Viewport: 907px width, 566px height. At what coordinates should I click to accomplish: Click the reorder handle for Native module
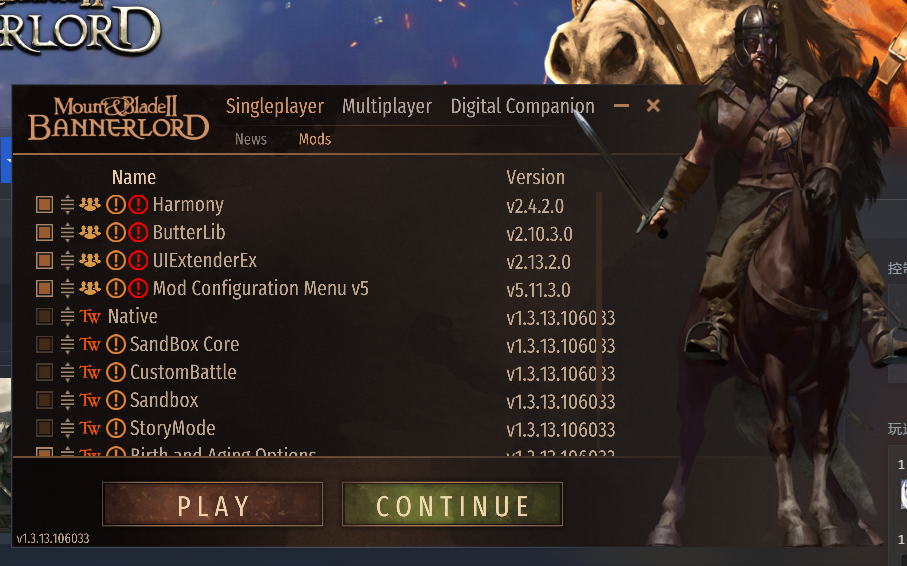click(x=68, y=316)
